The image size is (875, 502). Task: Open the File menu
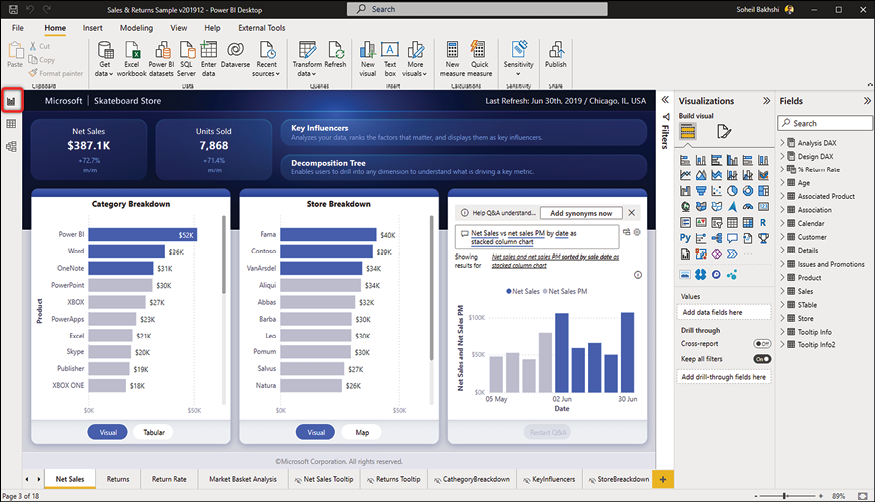pyautogui.click(x=18, y=28)
